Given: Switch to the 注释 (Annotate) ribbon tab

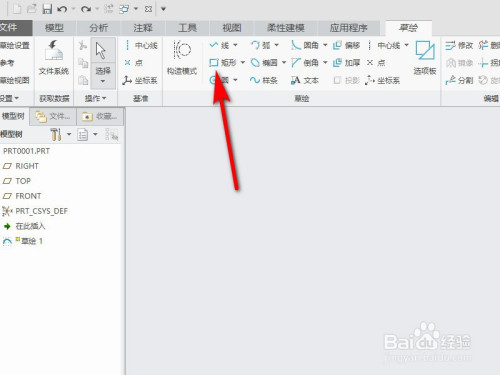Looking at the screenshot, I should point(143,28).
